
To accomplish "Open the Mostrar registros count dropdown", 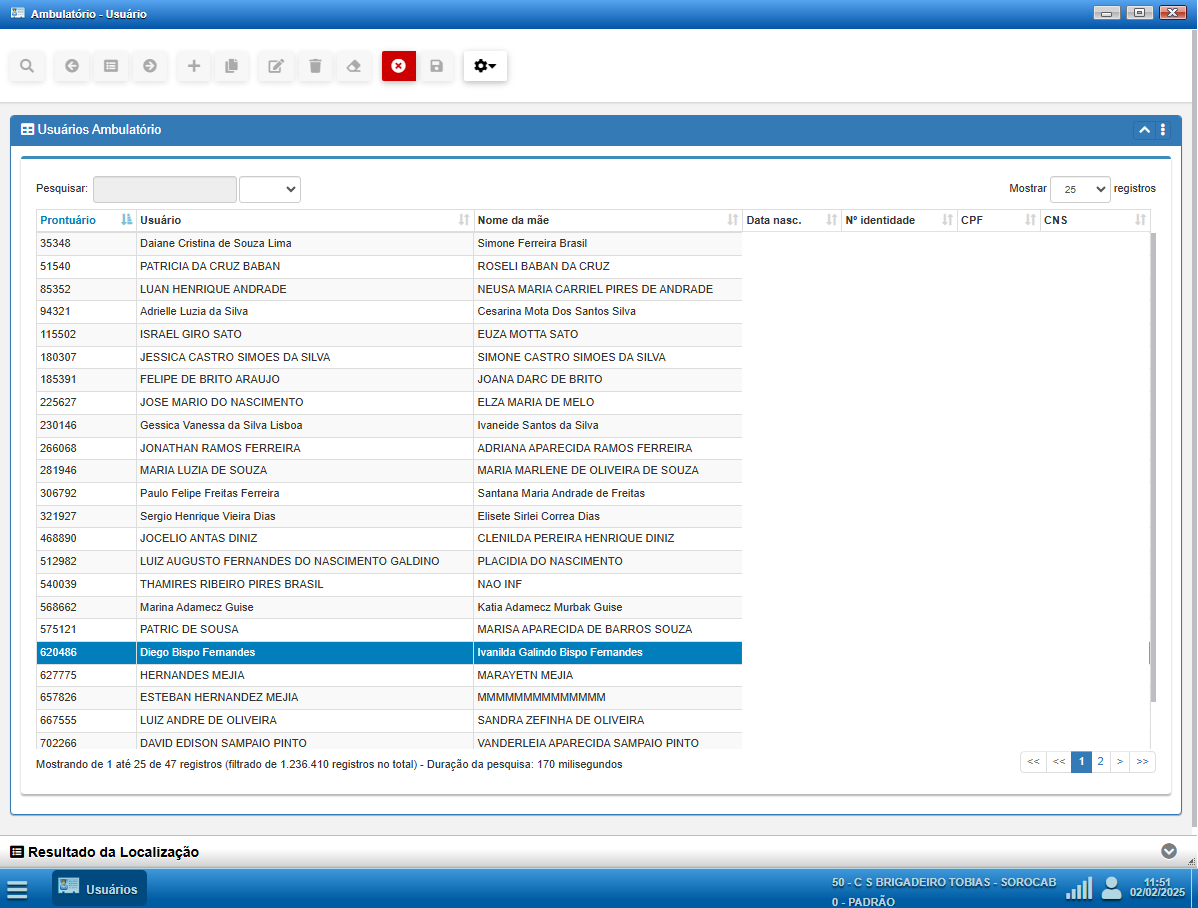I will 1079,189.
